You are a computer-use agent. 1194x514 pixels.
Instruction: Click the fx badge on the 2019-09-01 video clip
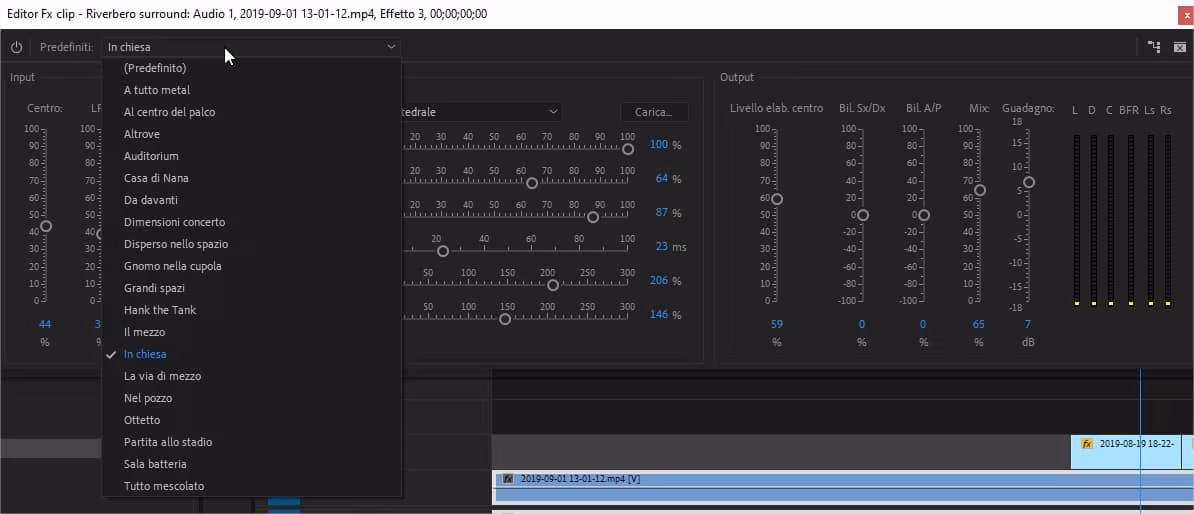pyautogui.click(x=508, y=479)
